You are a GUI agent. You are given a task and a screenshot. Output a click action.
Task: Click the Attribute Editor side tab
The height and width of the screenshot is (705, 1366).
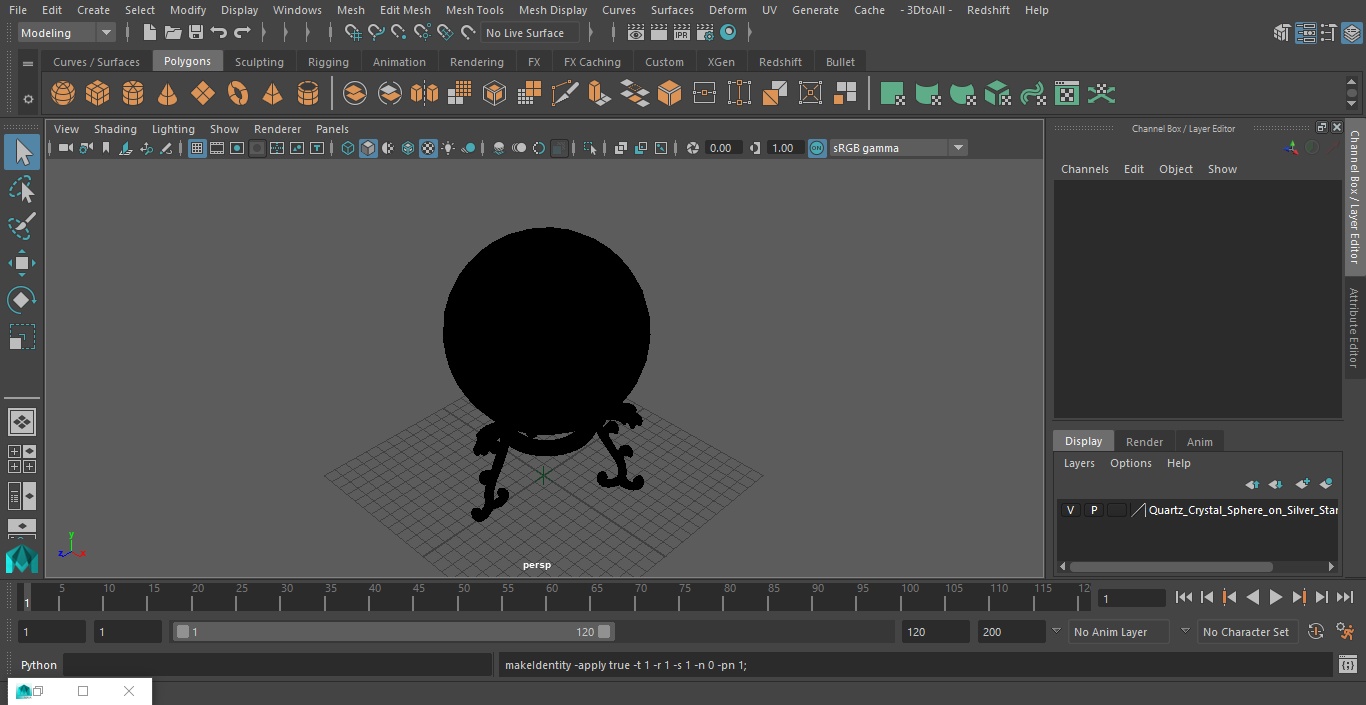point(1354,328)
